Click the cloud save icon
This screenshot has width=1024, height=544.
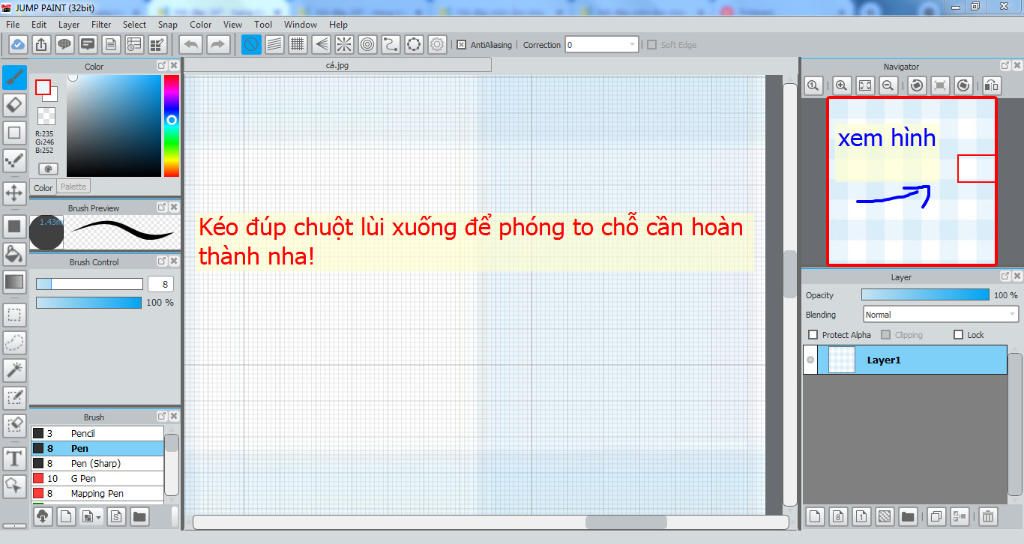[18, 44]
